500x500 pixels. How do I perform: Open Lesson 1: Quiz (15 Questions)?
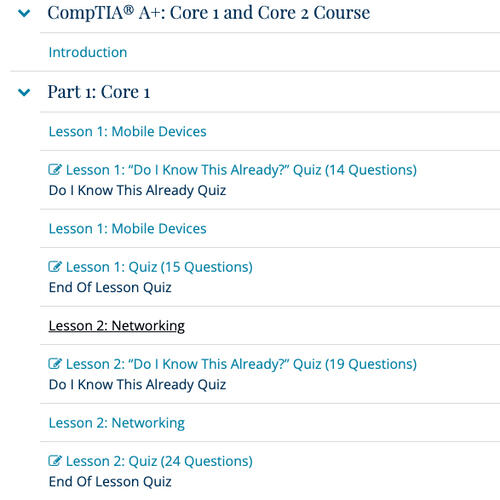(x=159, y=267)
